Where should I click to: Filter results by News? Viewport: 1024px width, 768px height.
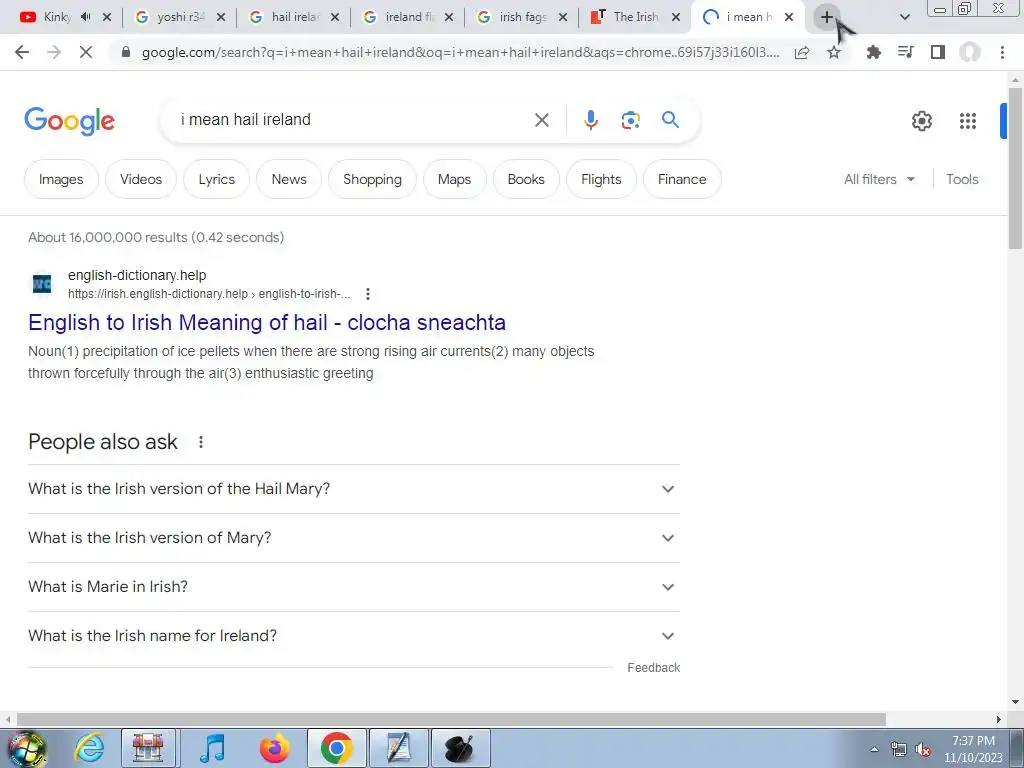pyautogui.click(x=289, y=179)
